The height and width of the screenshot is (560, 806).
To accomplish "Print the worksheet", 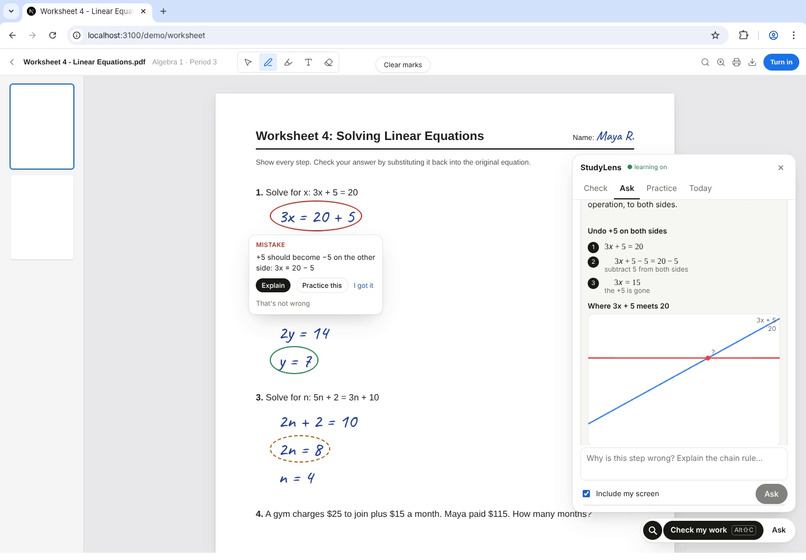I will pyautogui.click(x=736, y=62).
